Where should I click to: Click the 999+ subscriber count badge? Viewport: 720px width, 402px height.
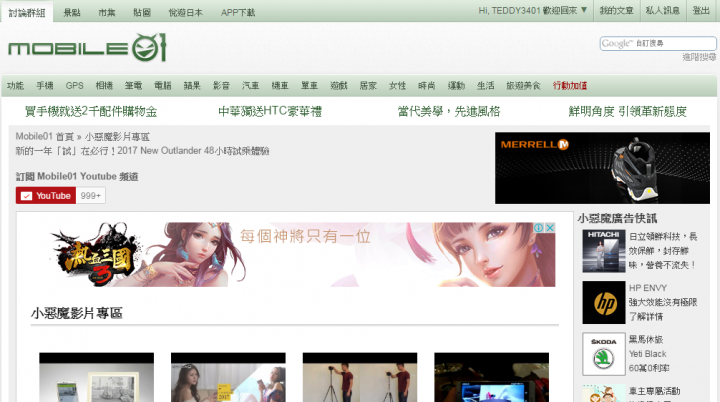click(91, 196)
